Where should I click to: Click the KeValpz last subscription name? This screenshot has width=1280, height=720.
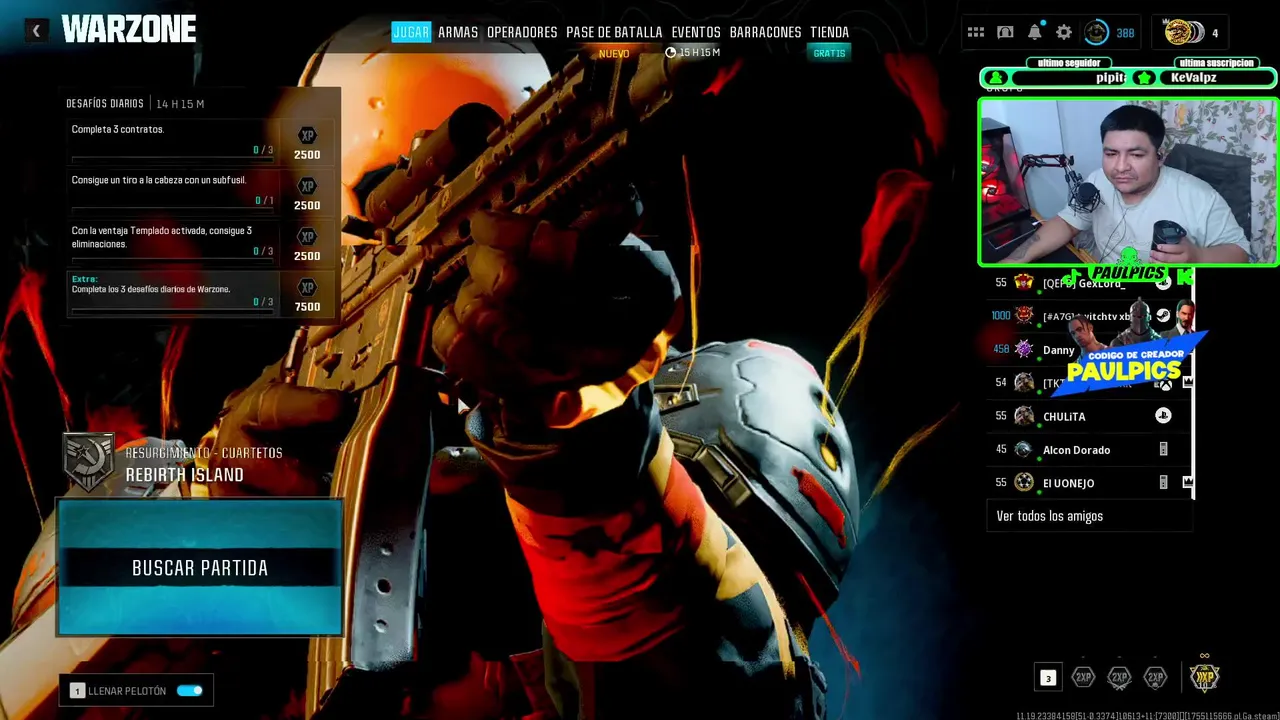(1193, 77)
